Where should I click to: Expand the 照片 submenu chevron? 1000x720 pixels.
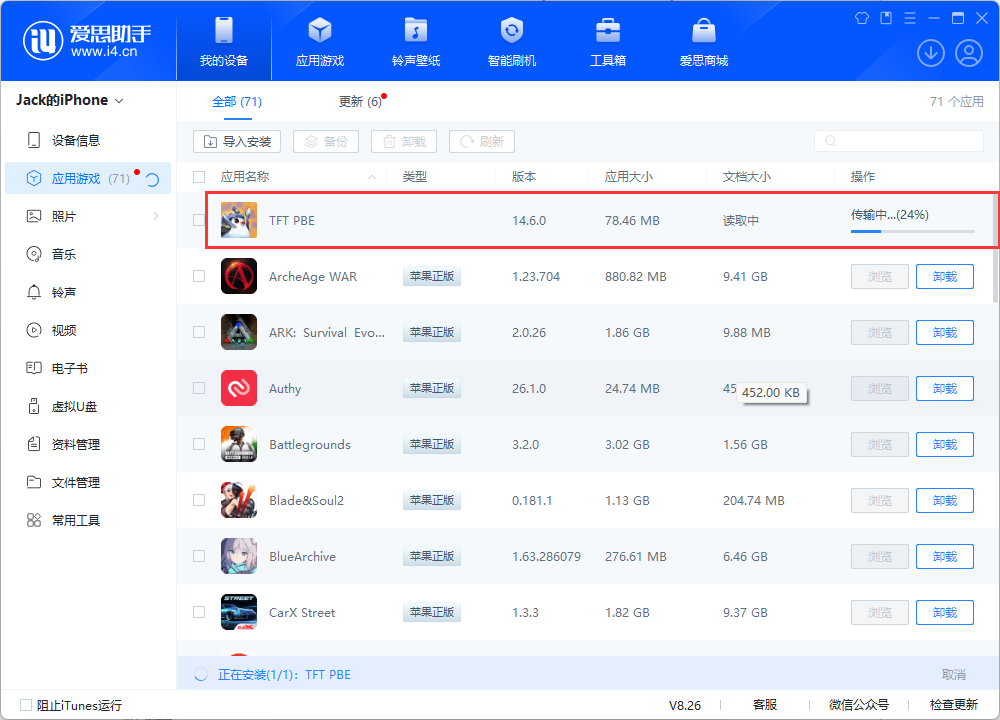click(x=156, y=216)
